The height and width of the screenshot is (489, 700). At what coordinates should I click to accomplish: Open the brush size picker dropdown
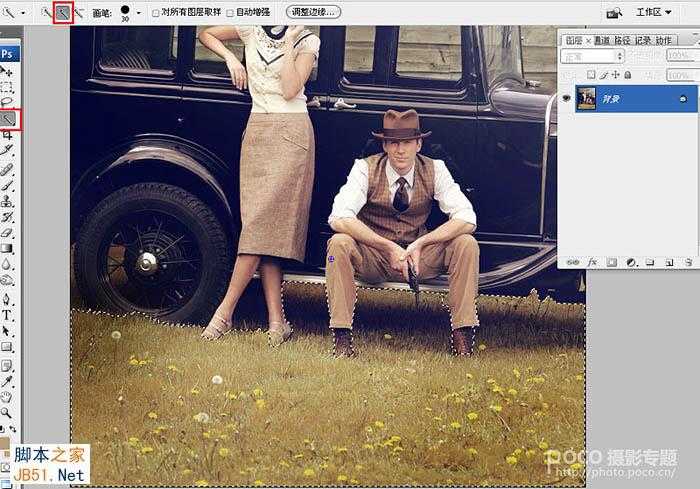(139, 13)
